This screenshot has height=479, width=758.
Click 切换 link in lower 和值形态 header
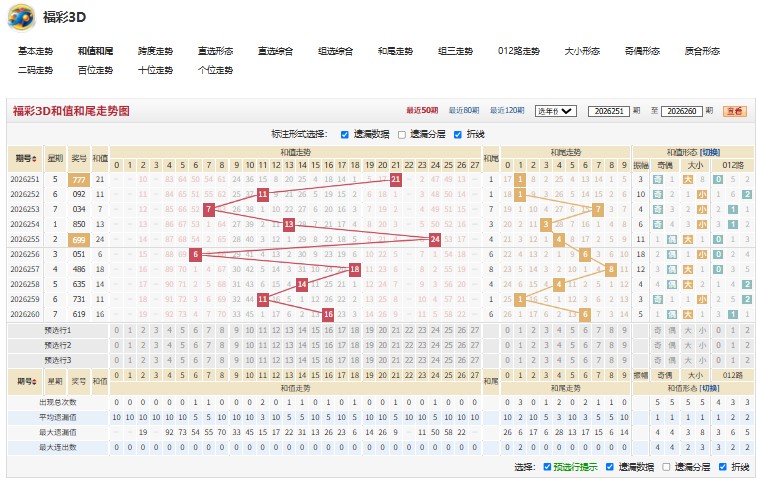point(710,388)
